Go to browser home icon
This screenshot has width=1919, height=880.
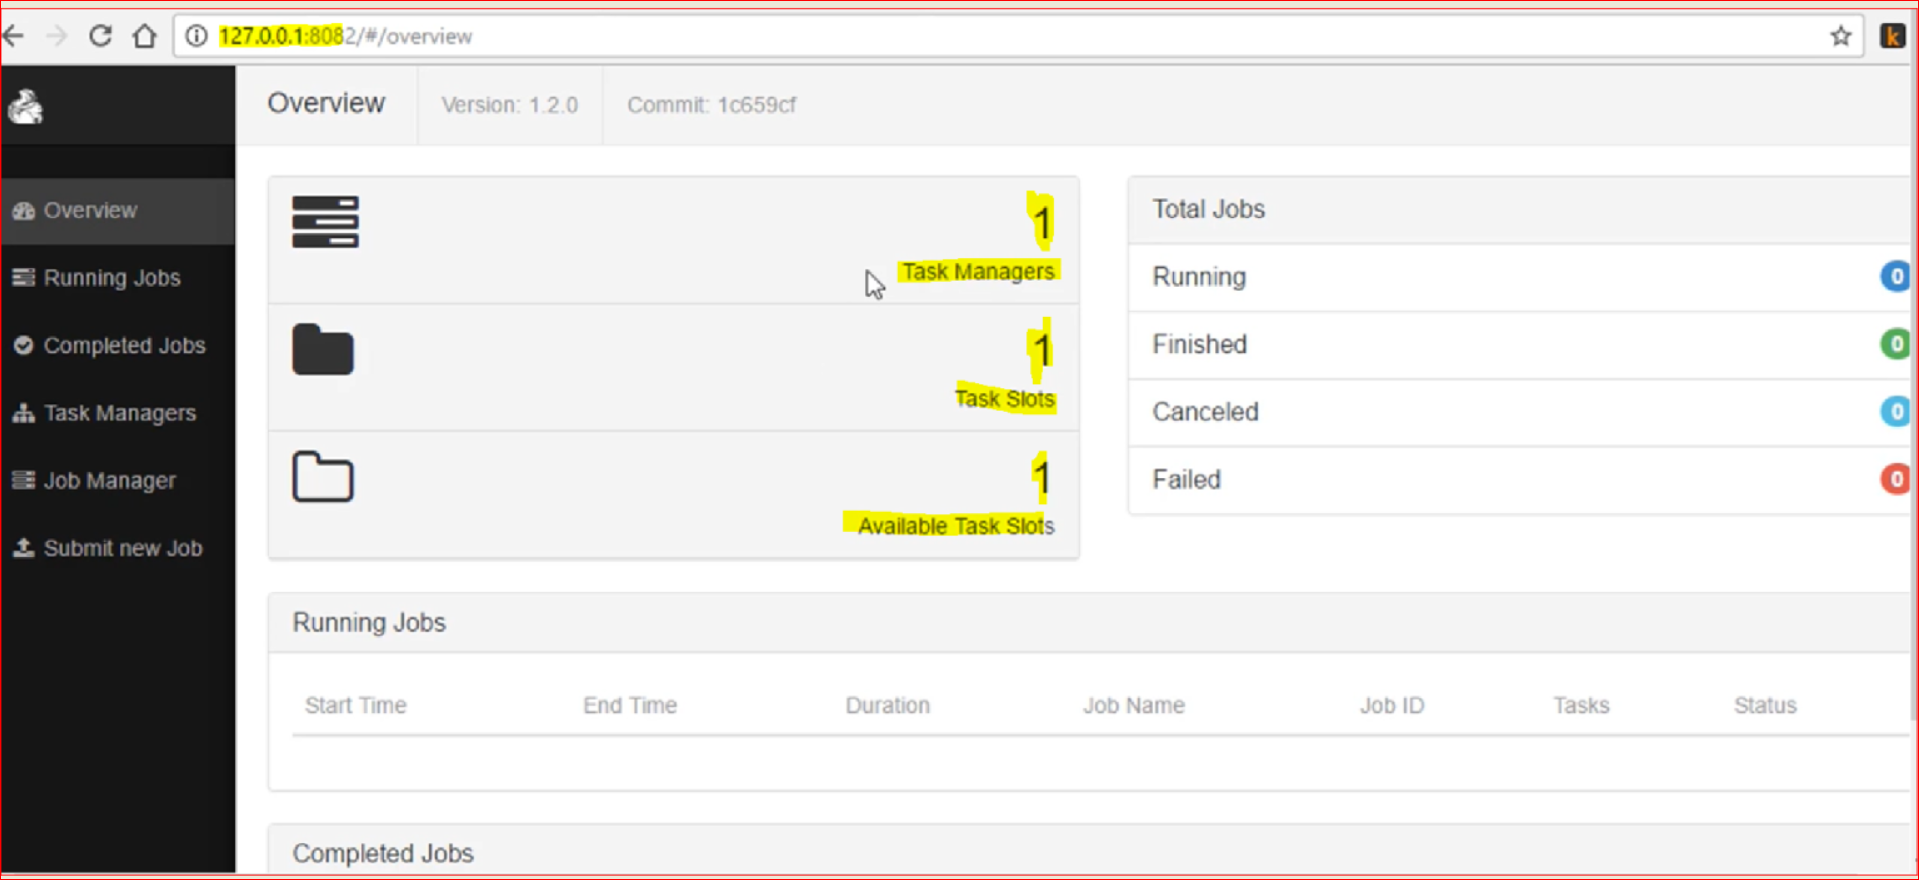[x=145, y=36]
